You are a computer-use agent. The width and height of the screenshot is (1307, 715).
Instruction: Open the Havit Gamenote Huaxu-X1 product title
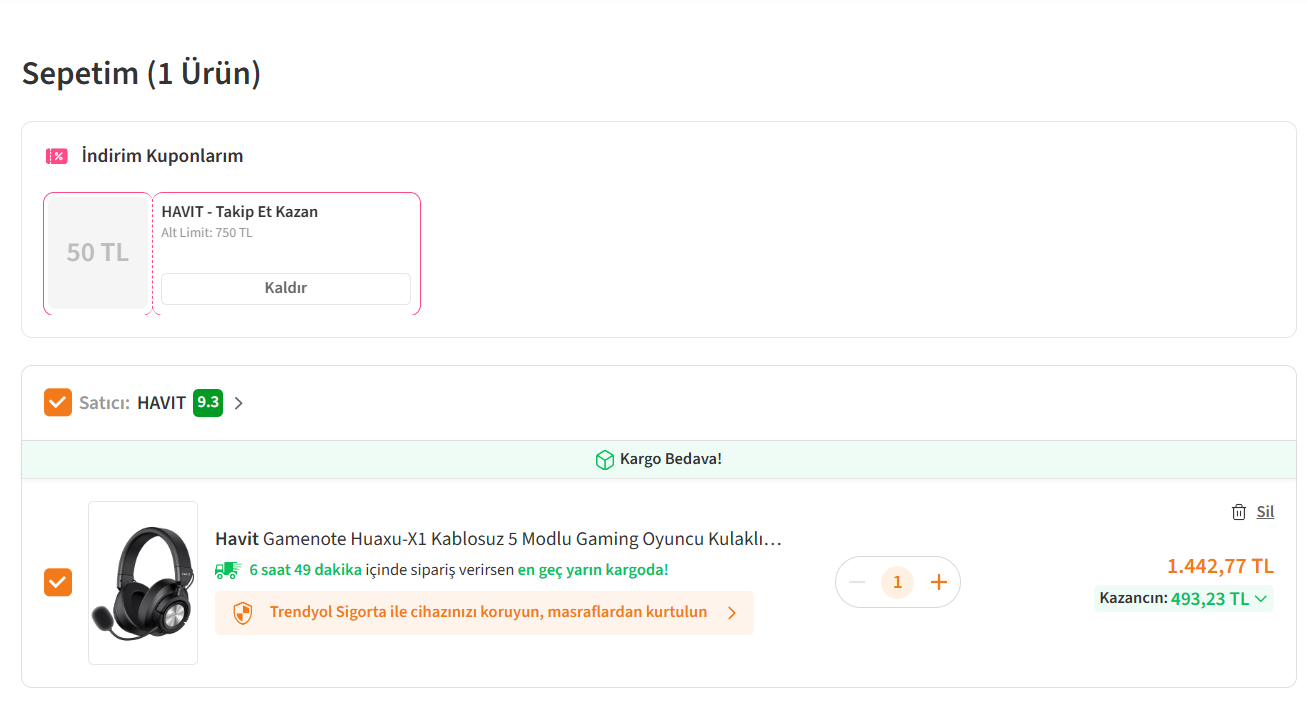click(498, 539)
